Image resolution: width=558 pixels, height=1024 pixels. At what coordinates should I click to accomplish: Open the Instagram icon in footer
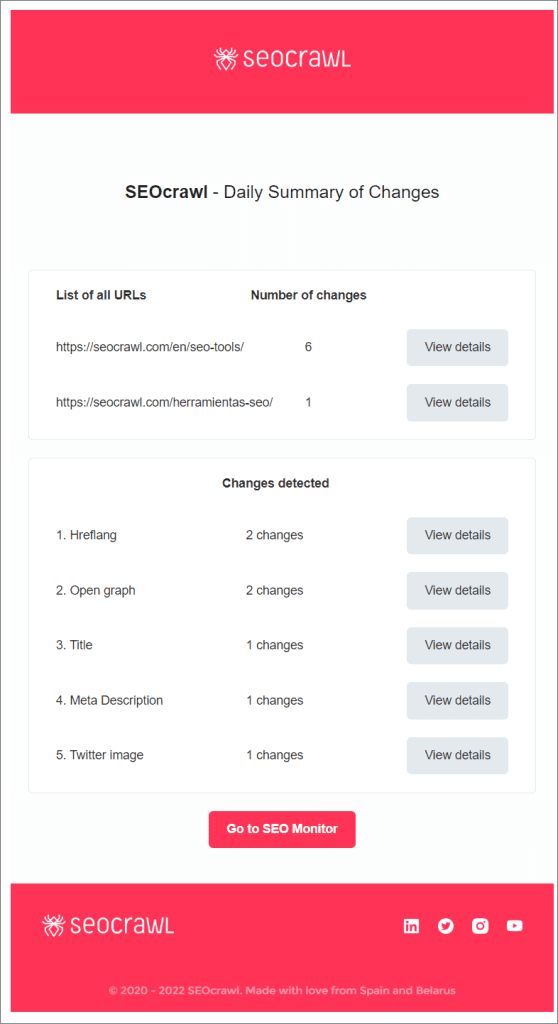click(480, 925)
